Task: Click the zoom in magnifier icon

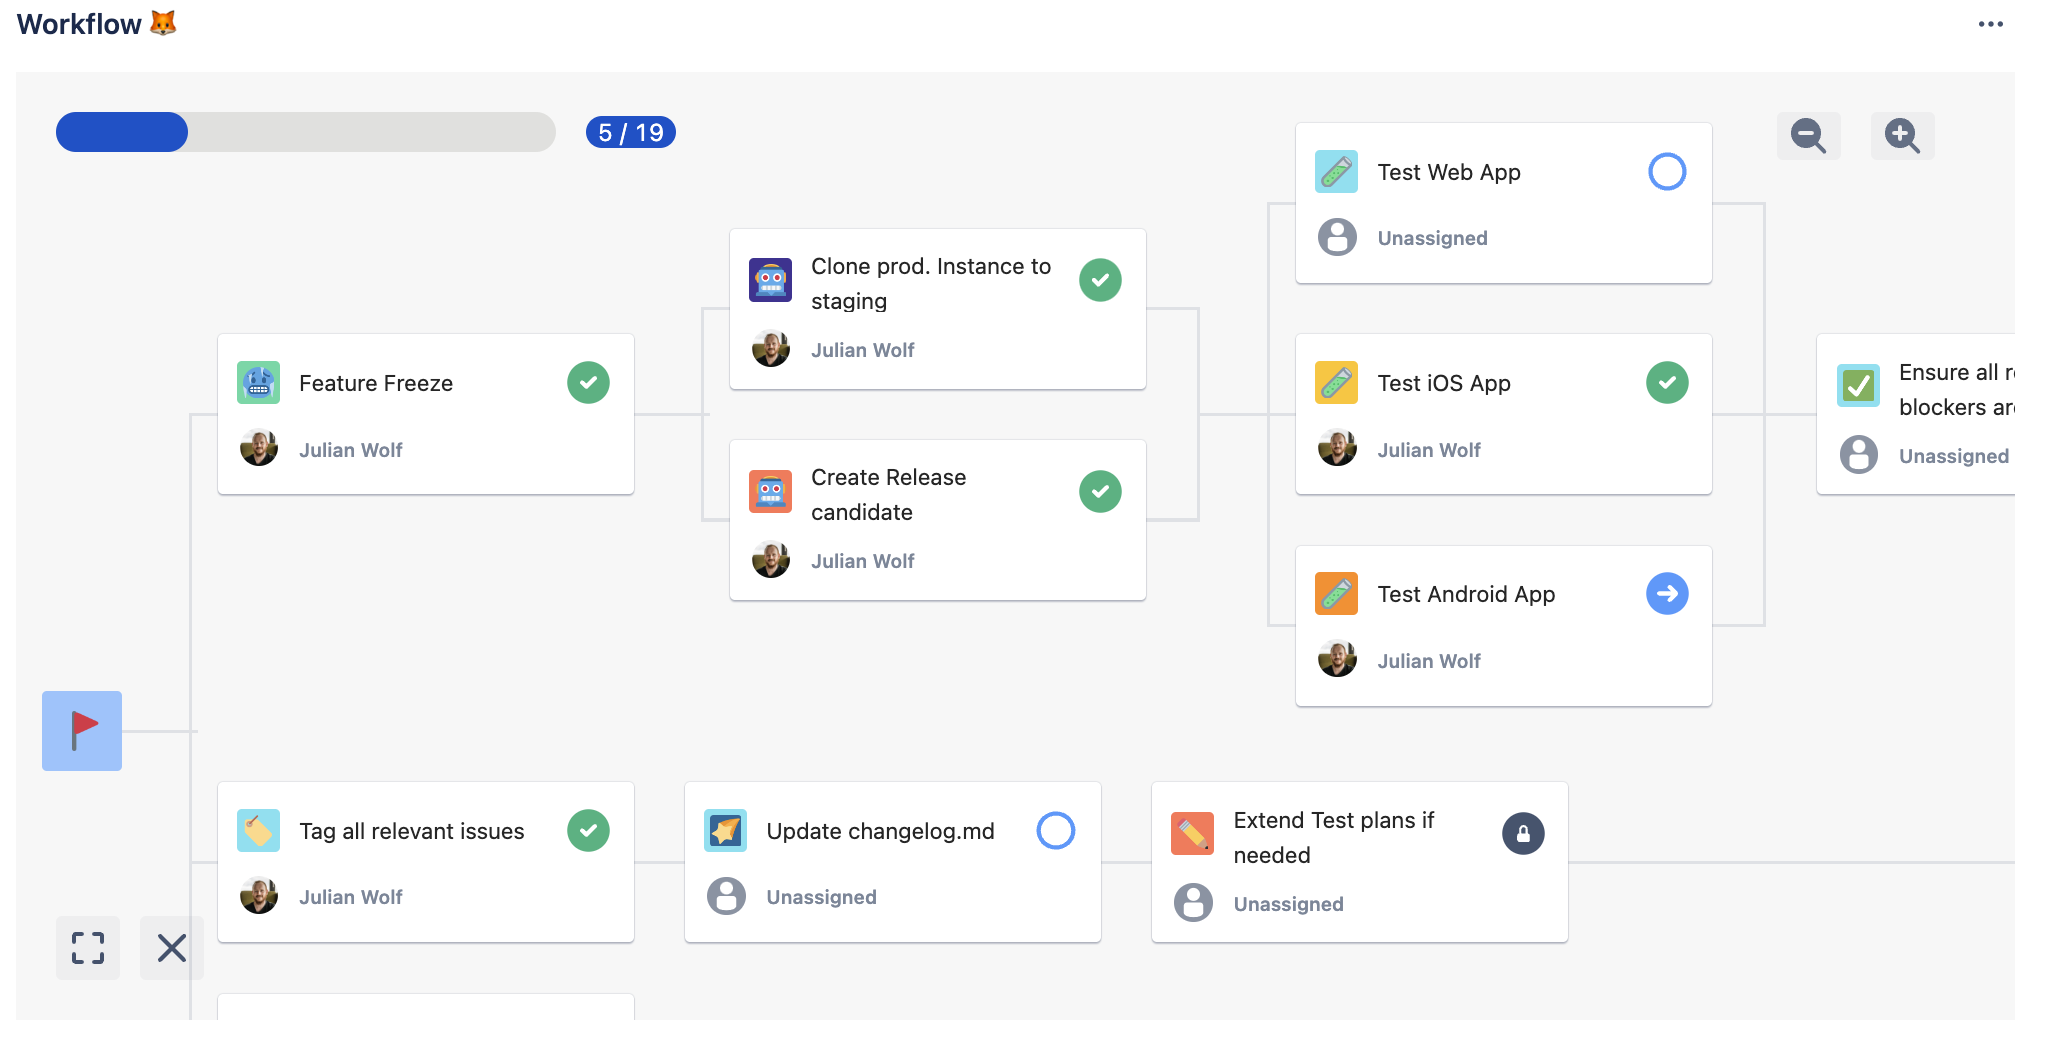Action: pyautogui.click(x=1902, y=135)
